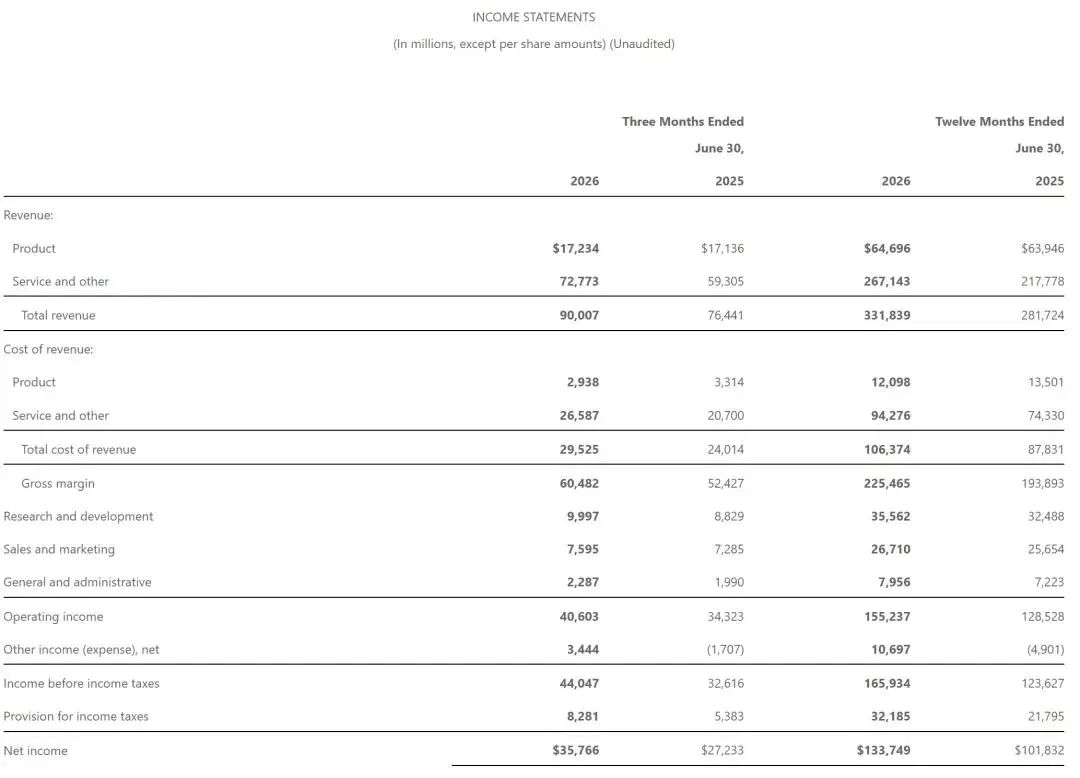
Task: Select the Cost of revenue heading
Action: tap(48, 349)
